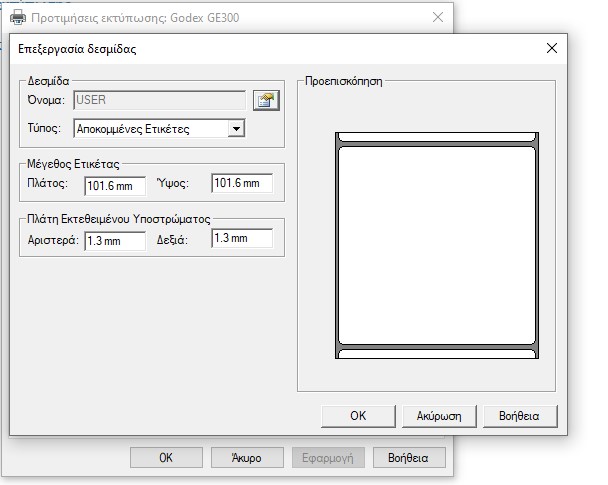This screenshot has width=608, height=485.
Task: Open Βοήθεια in the stock edit dialog
Action: click(x=520, y=415)
